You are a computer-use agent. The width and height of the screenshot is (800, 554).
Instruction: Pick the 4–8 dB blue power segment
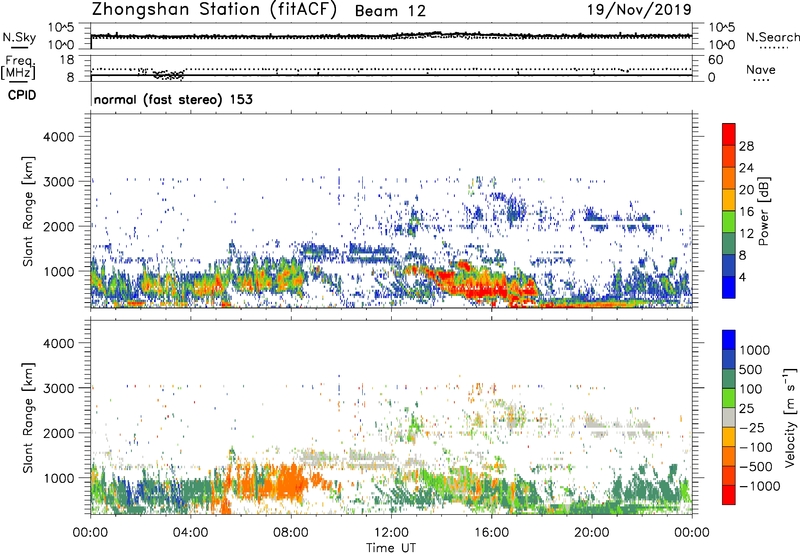(x=729, y=266)
